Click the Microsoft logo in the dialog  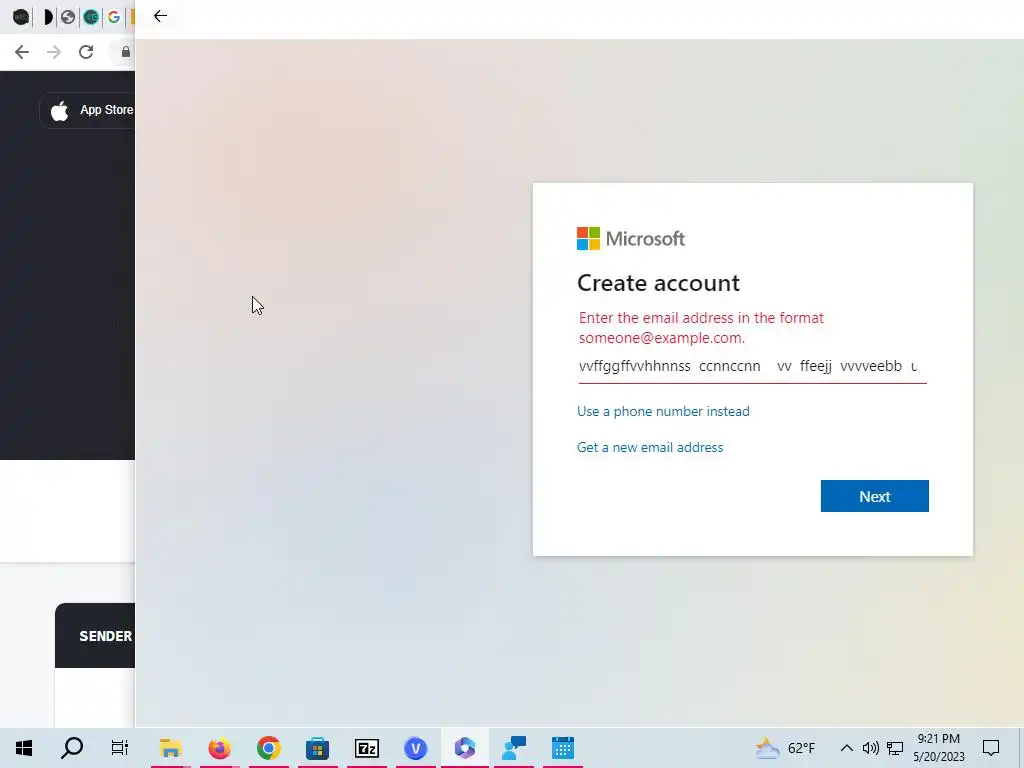tap(631, 238)
